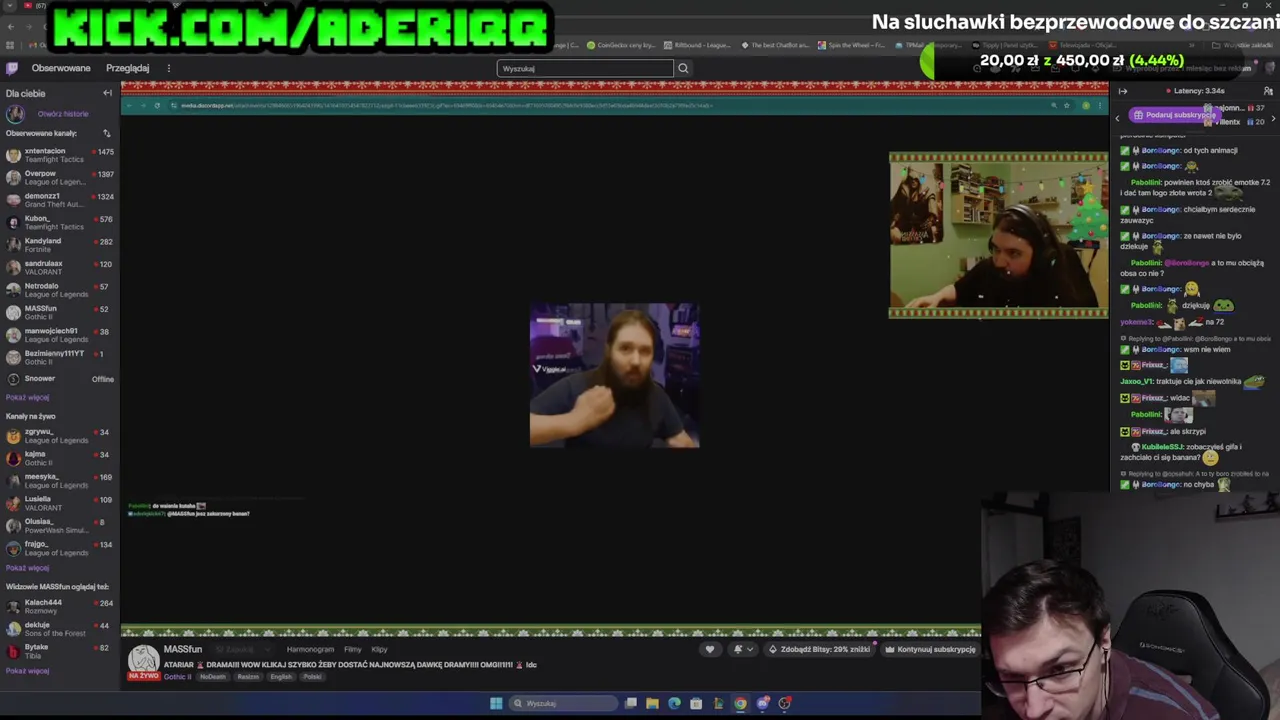Click the Polski stream tag
Screen dimensions: 1280x720
coord(312,677)
